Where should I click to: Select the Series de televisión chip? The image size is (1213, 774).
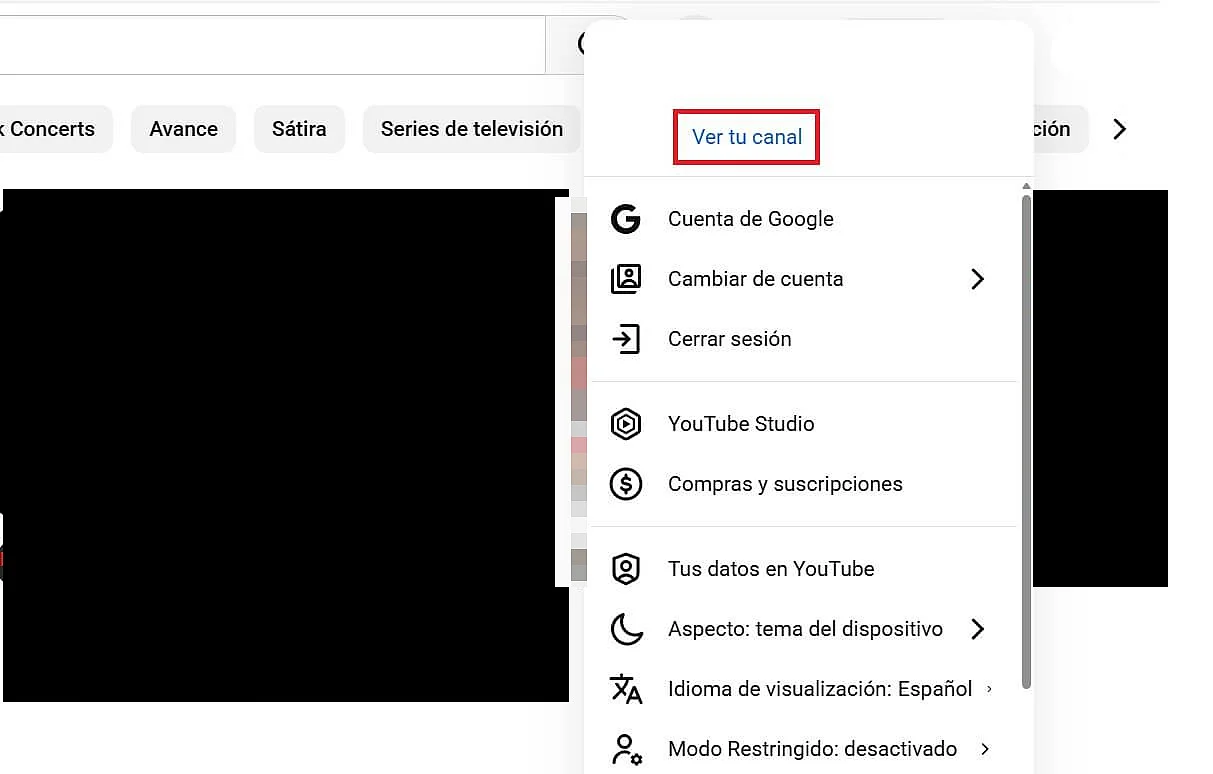[471, 129]
